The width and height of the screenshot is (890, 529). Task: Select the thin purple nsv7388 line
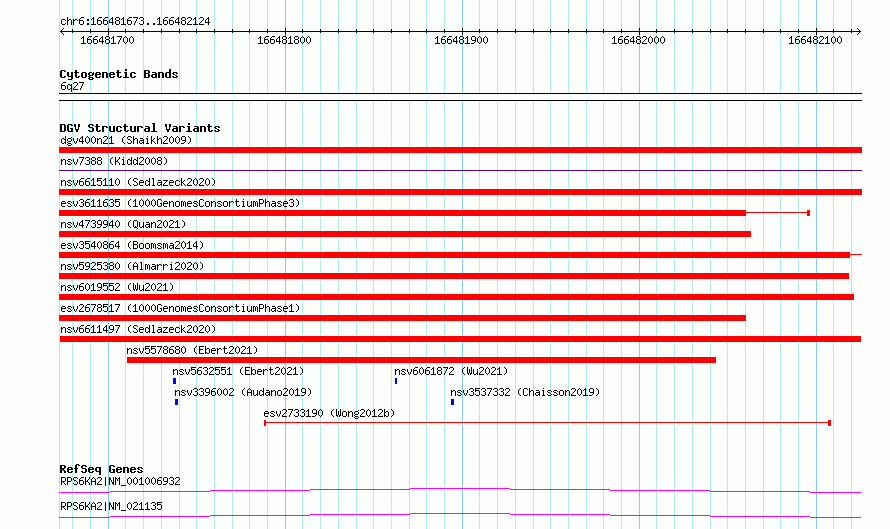click(460, 170)
